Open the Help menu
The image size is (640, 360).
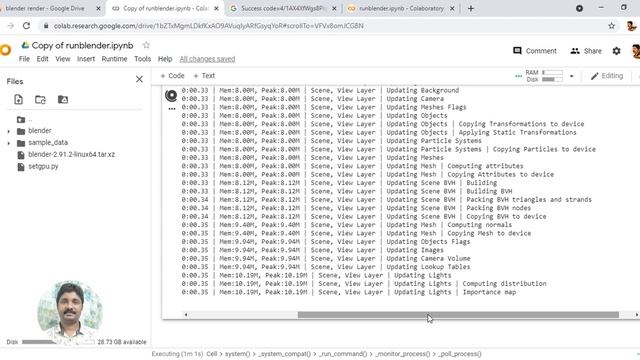165,59
